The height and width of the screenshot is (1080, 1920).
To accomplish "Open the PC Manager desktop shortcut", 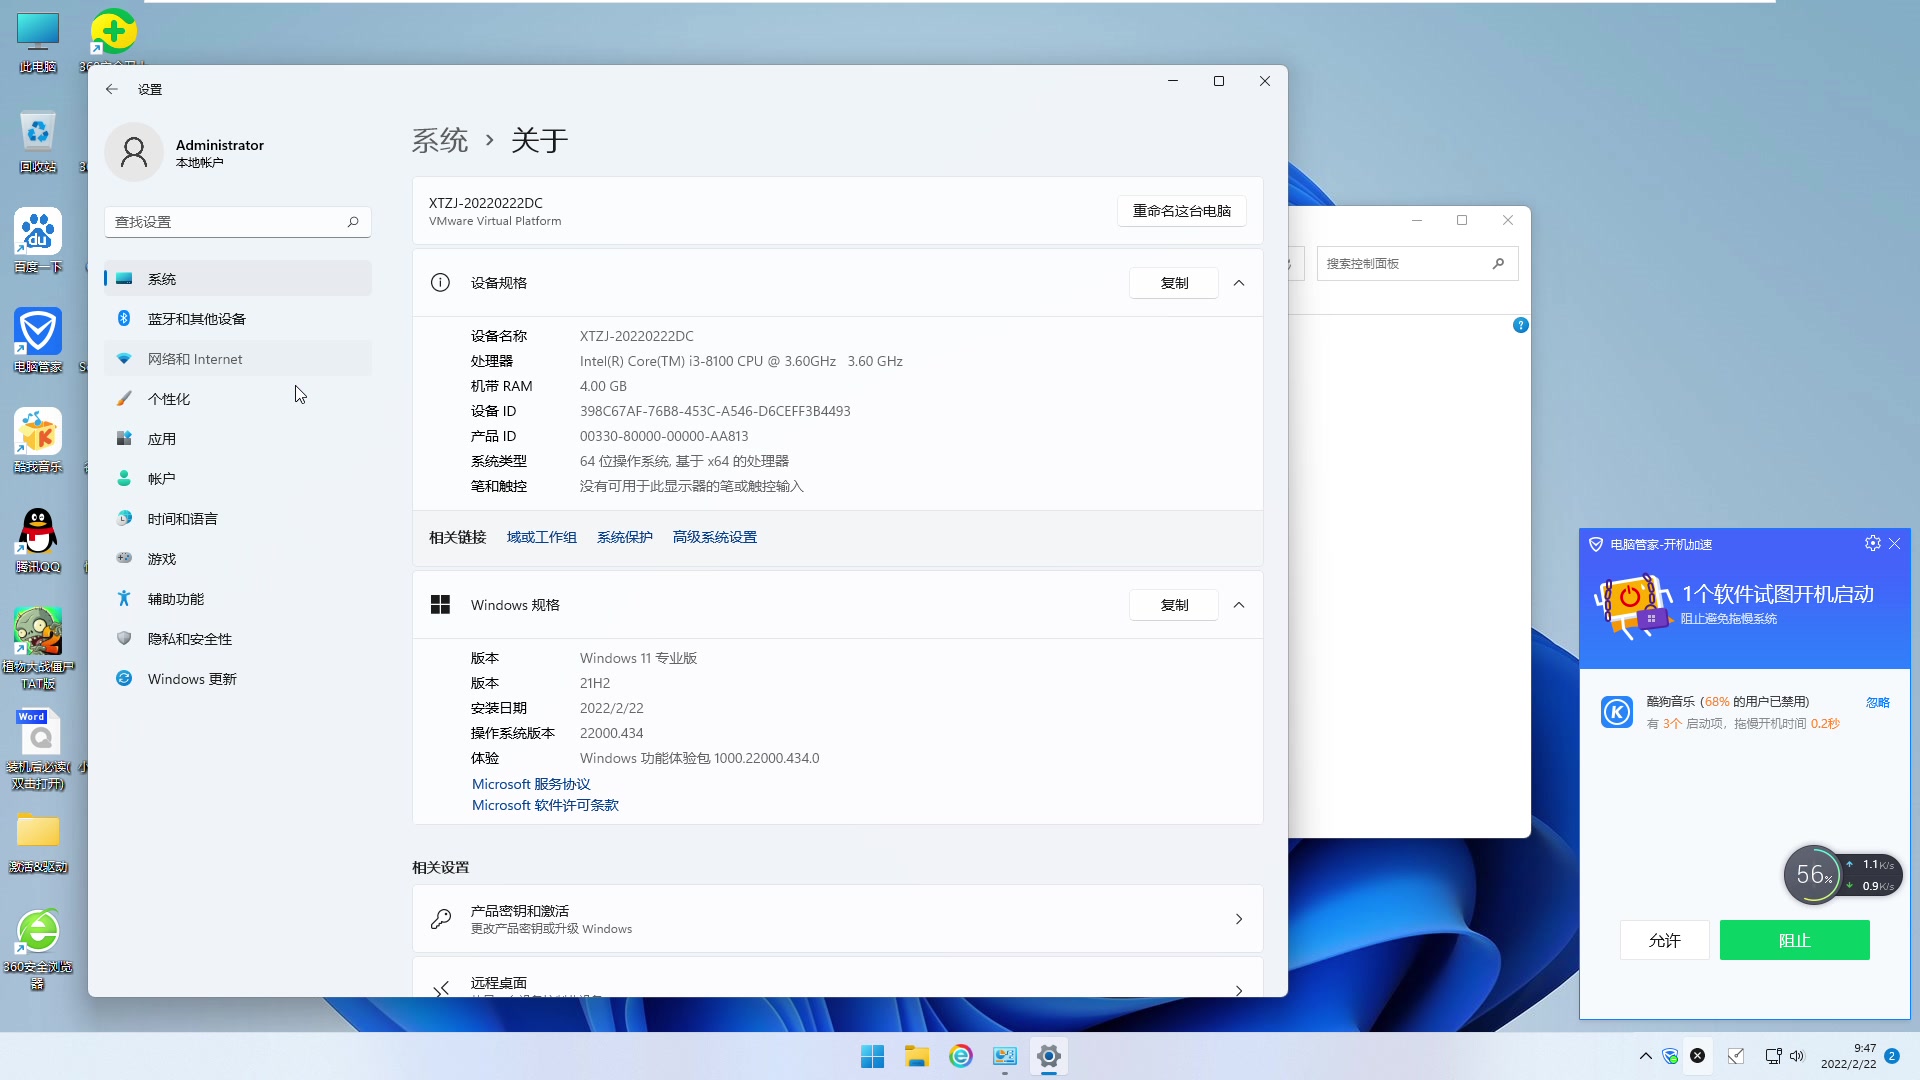I will coord(38,341).
